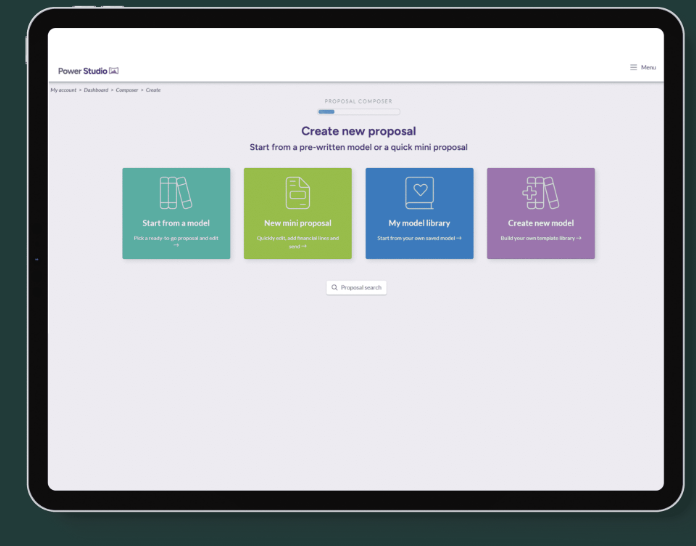Click 'Build your own template library' arrow text

541,238
